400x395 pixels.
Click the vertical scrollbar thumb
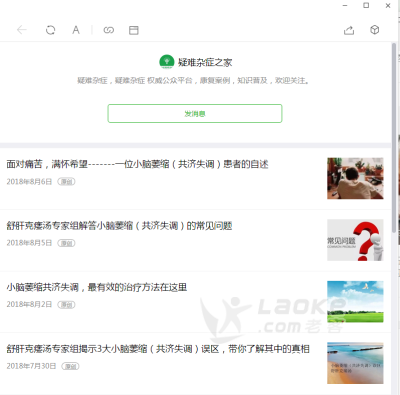tap(394, 137)
